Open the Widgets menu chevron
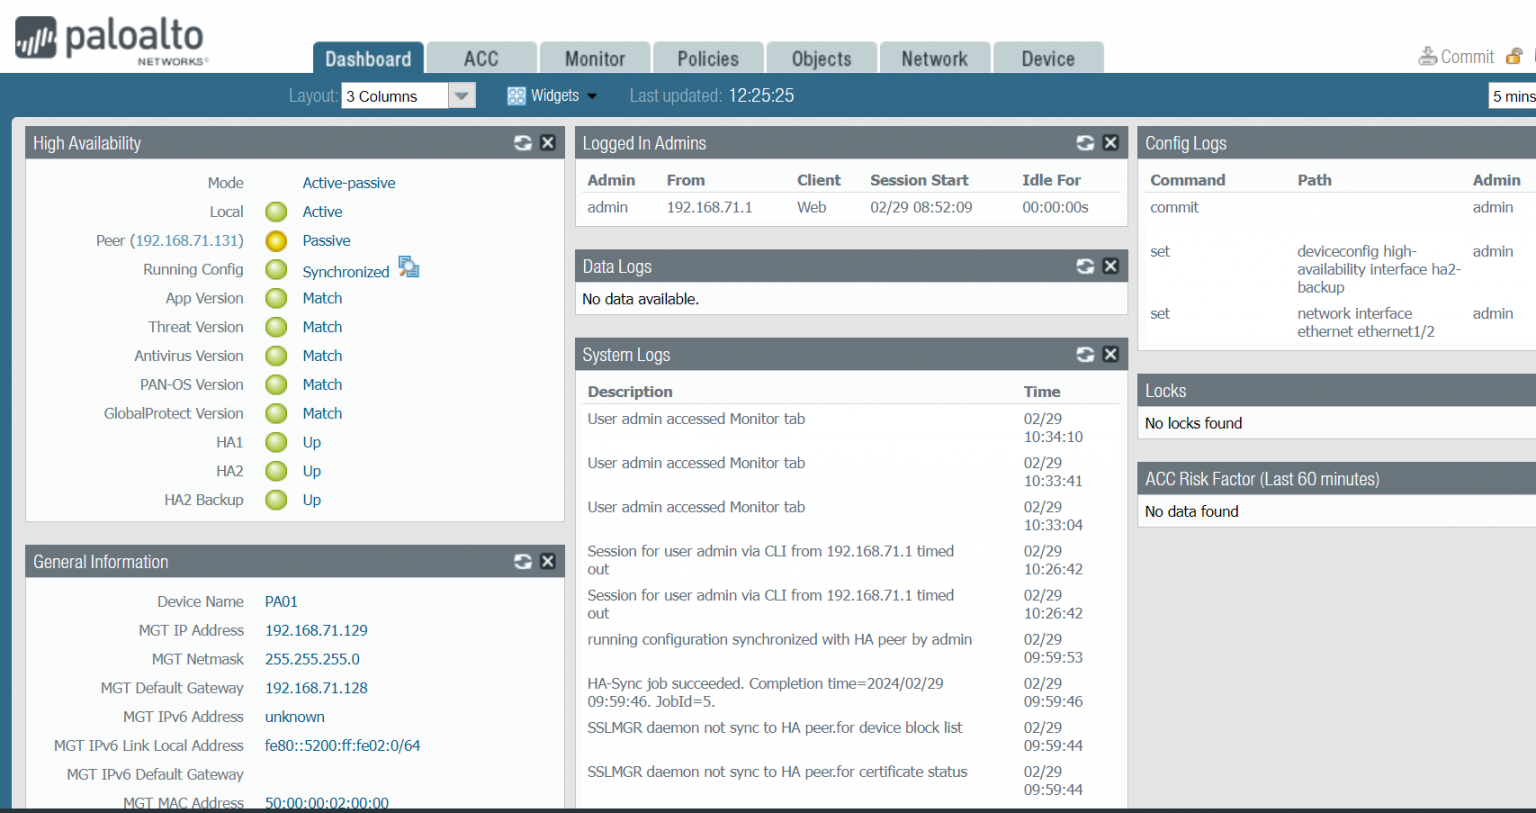The height and width of the screenshot is (813, 1536). pos(591,95)
